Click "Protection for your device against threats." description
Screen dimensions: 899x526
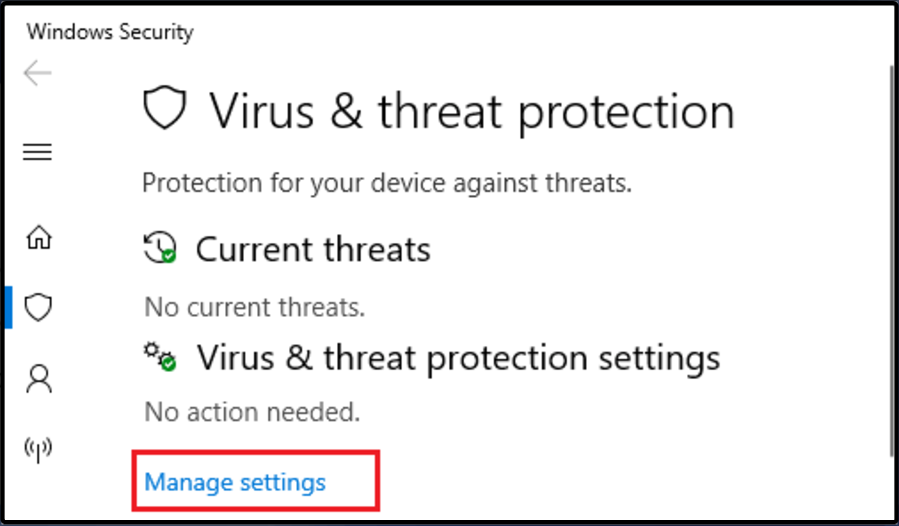[x=387, y=184]
